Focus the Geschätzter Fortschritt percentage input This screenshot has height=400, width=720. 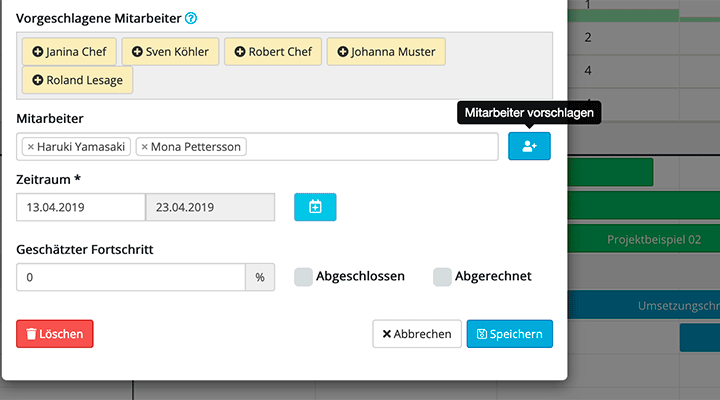click(x=131, y=277)
